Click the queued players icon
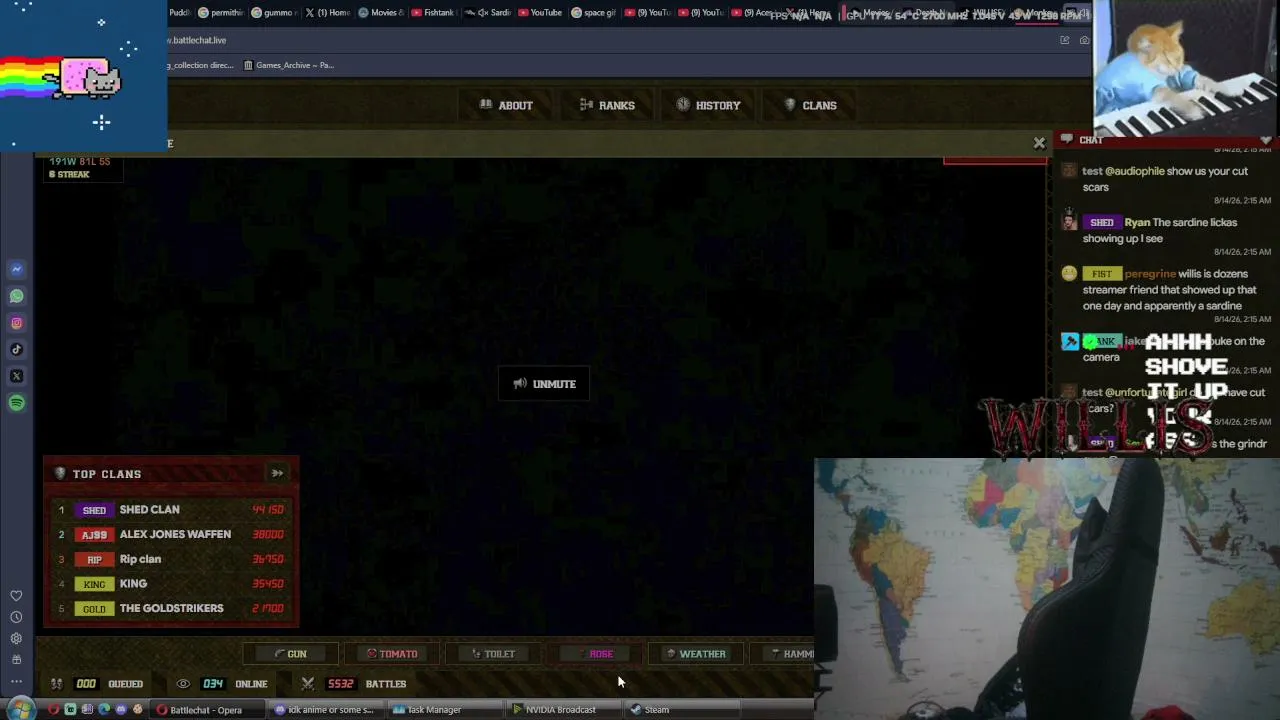The width and height of the screenshot is (1280, 720). pos(57,684)
